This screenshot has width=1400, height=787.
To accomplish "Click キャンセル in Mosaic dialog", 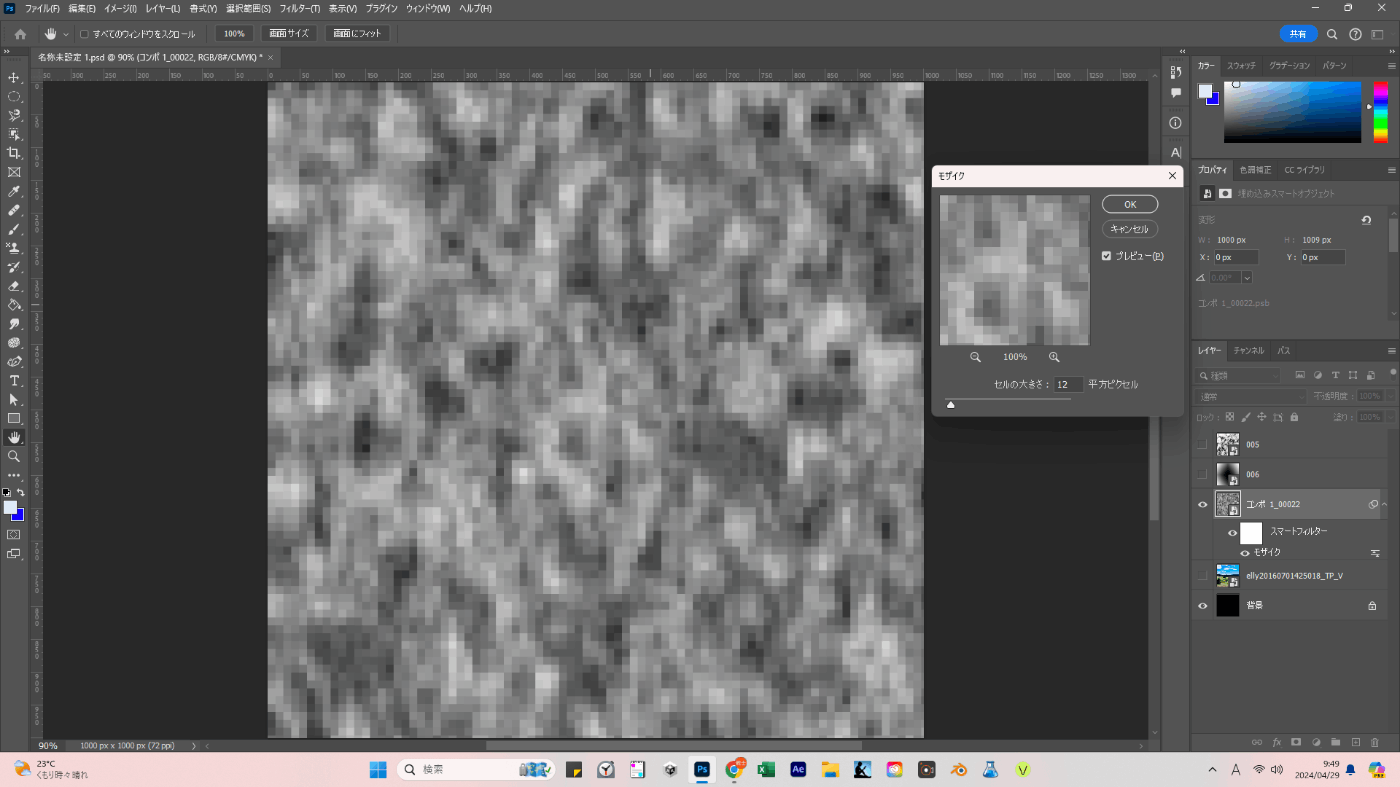I will tap(1130, 229).
